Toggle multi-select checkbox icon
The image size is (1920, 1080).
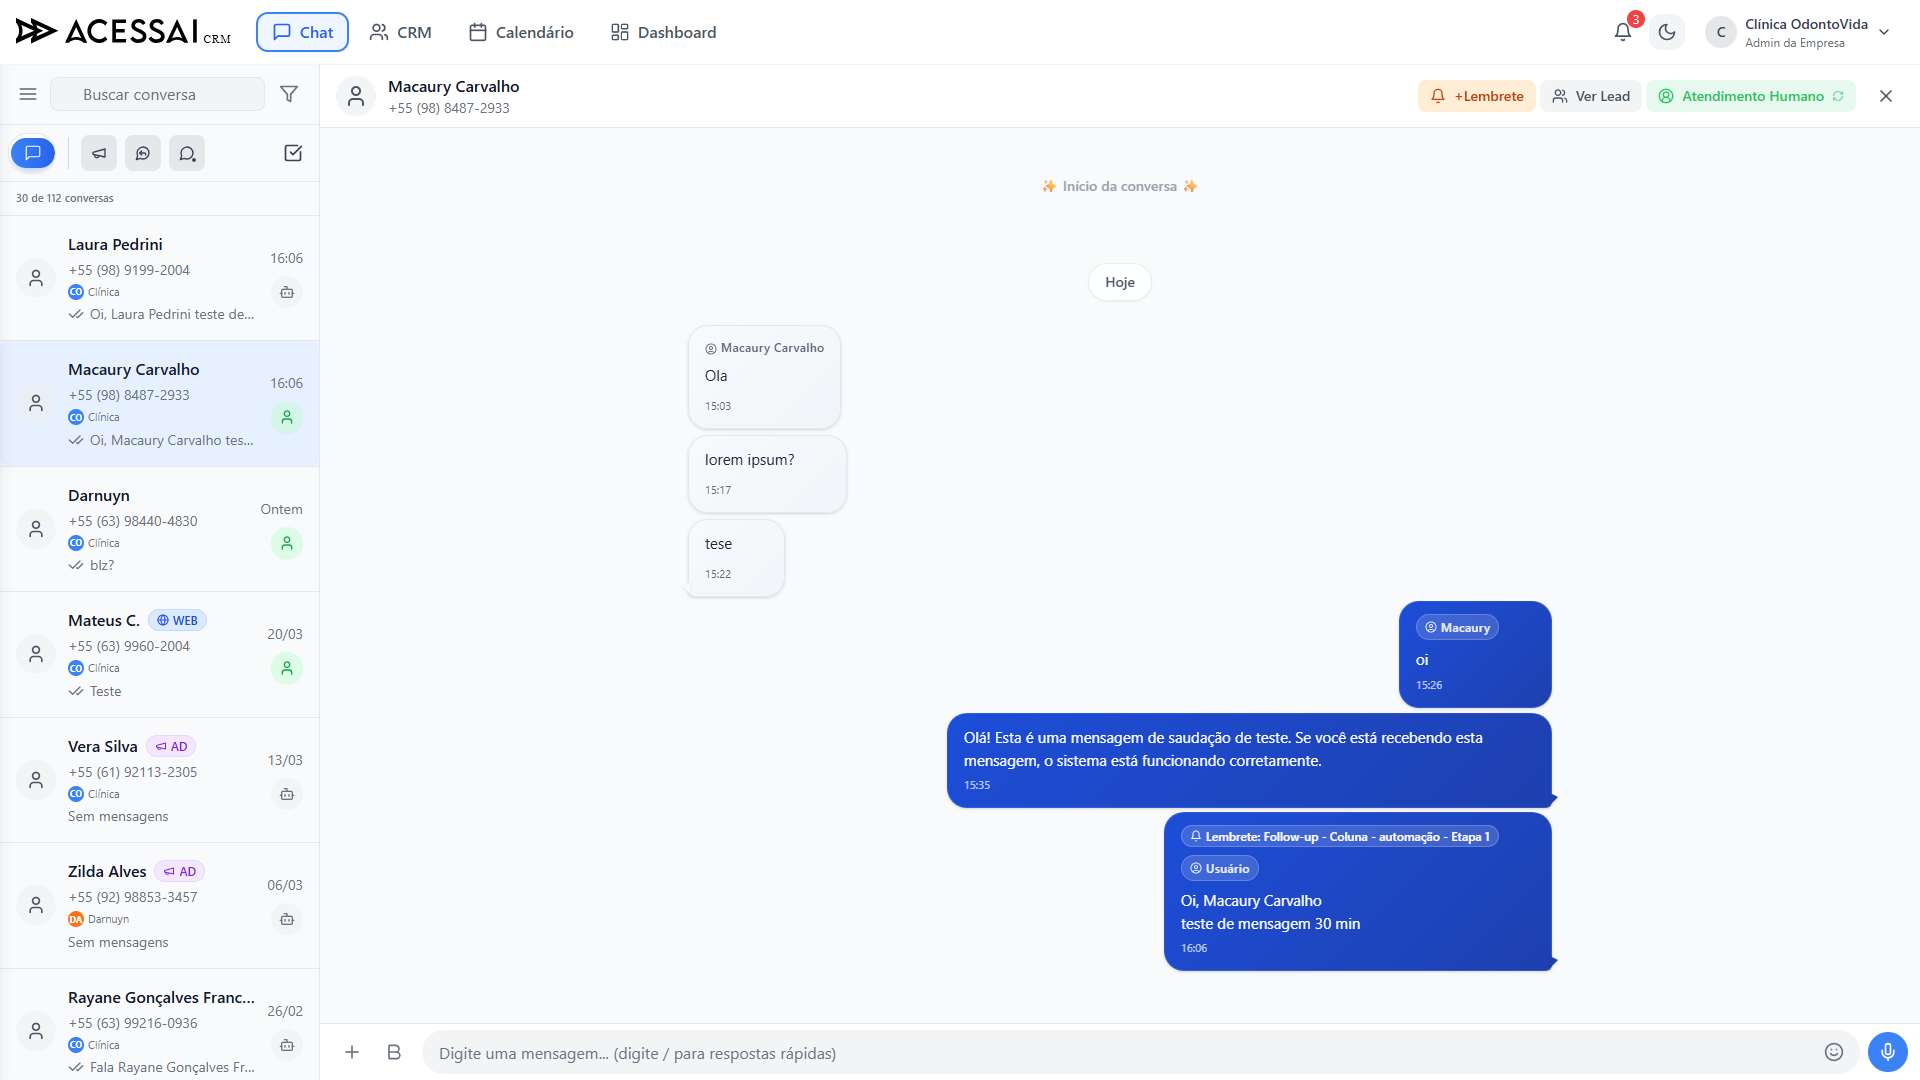point(293,153)
